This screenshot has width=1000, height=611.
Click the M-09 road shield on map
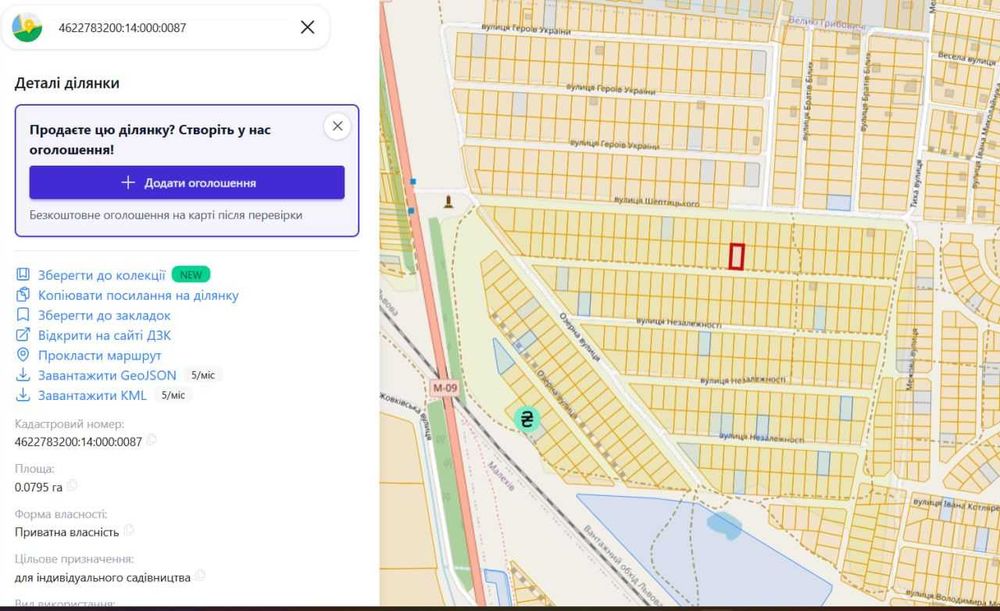pyautogui.click(x=445, y=388)
